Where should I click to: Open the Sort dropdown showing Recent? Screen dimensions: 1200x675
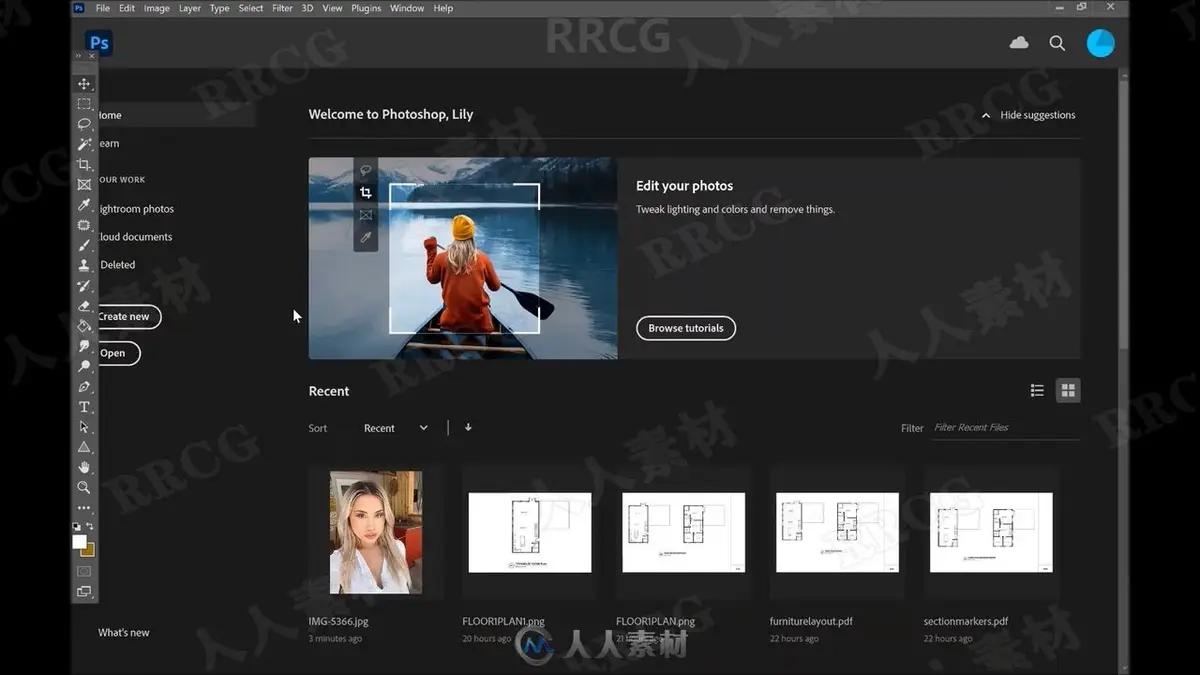click(396, 428)
